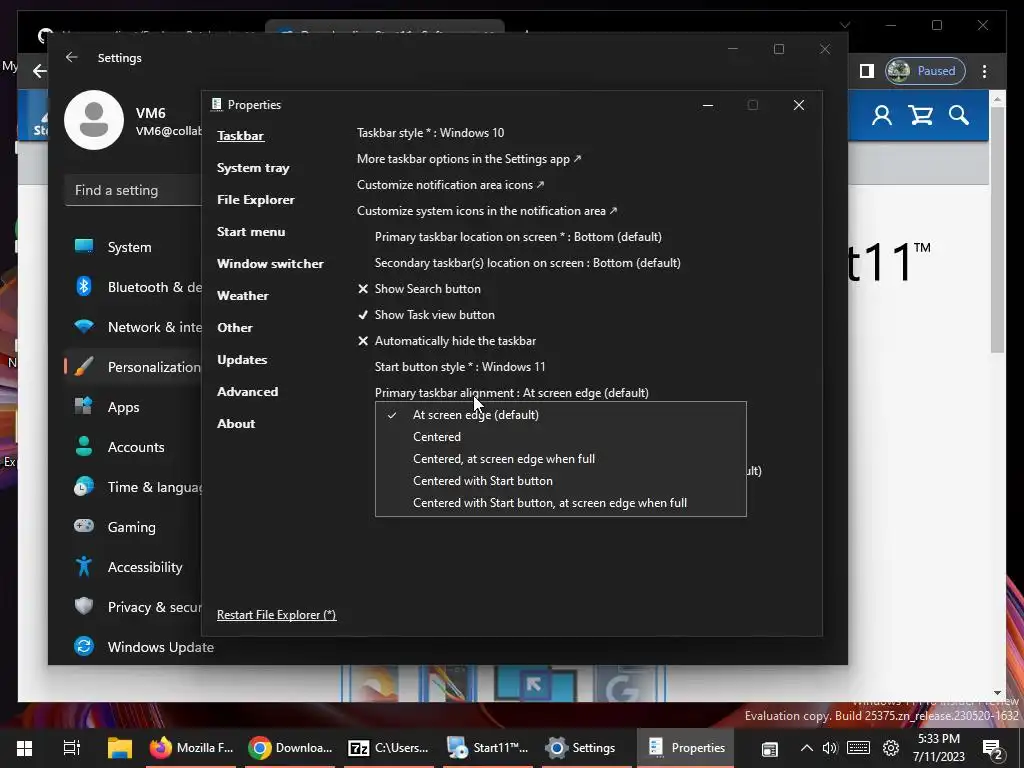Image resolution: width=1024 pixels, height=768 pixels.
Task: Choose the Centered alignment option
Action: click(560, 437)
